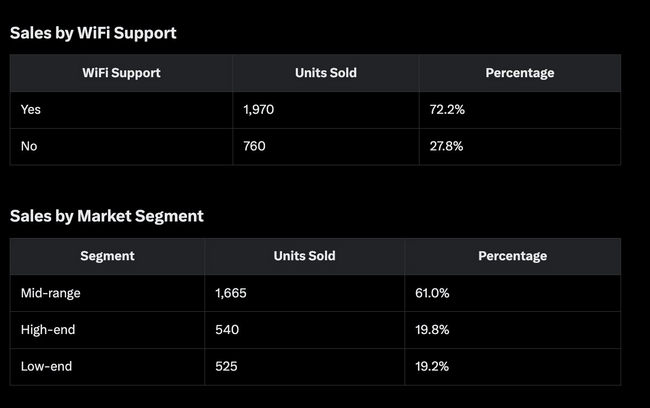Click Percentage header in Segment table
This screenshot has height=408, width=650.
pos(512,256)
